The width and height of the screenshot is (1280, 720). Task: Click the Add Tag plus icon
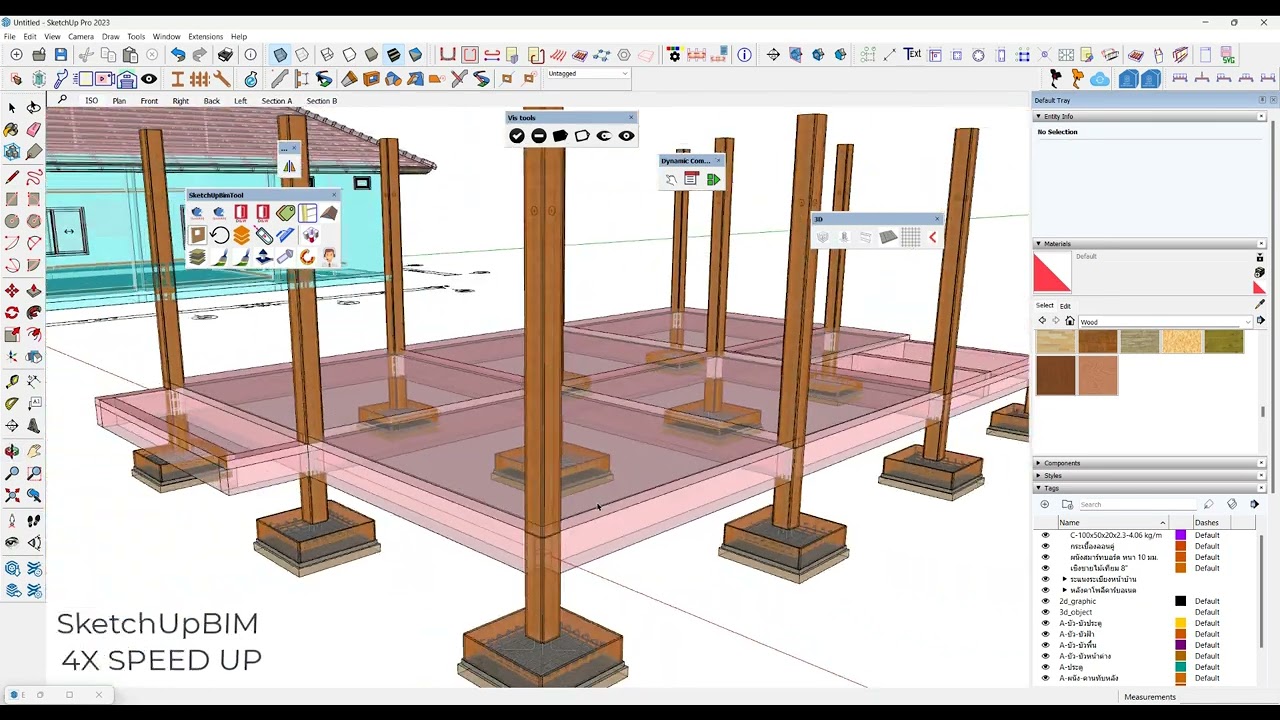(1045, 504)
